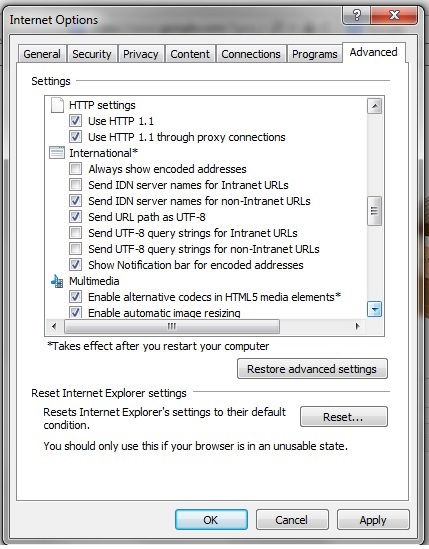This screenshot has width=429, height=549.
Task: Click the Reset... button
Action: [x=344, y=417]
